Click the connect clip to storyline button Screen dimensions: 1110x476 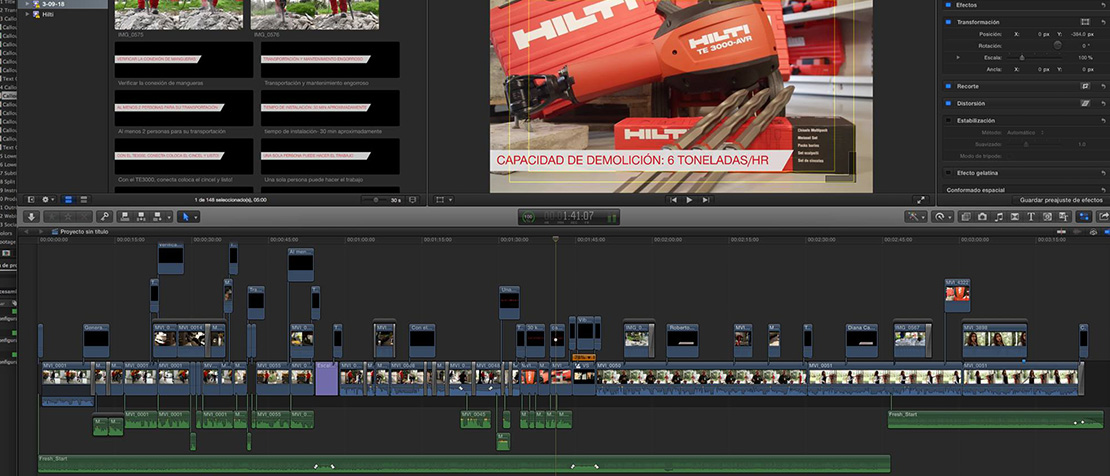(x=125, y=217)
